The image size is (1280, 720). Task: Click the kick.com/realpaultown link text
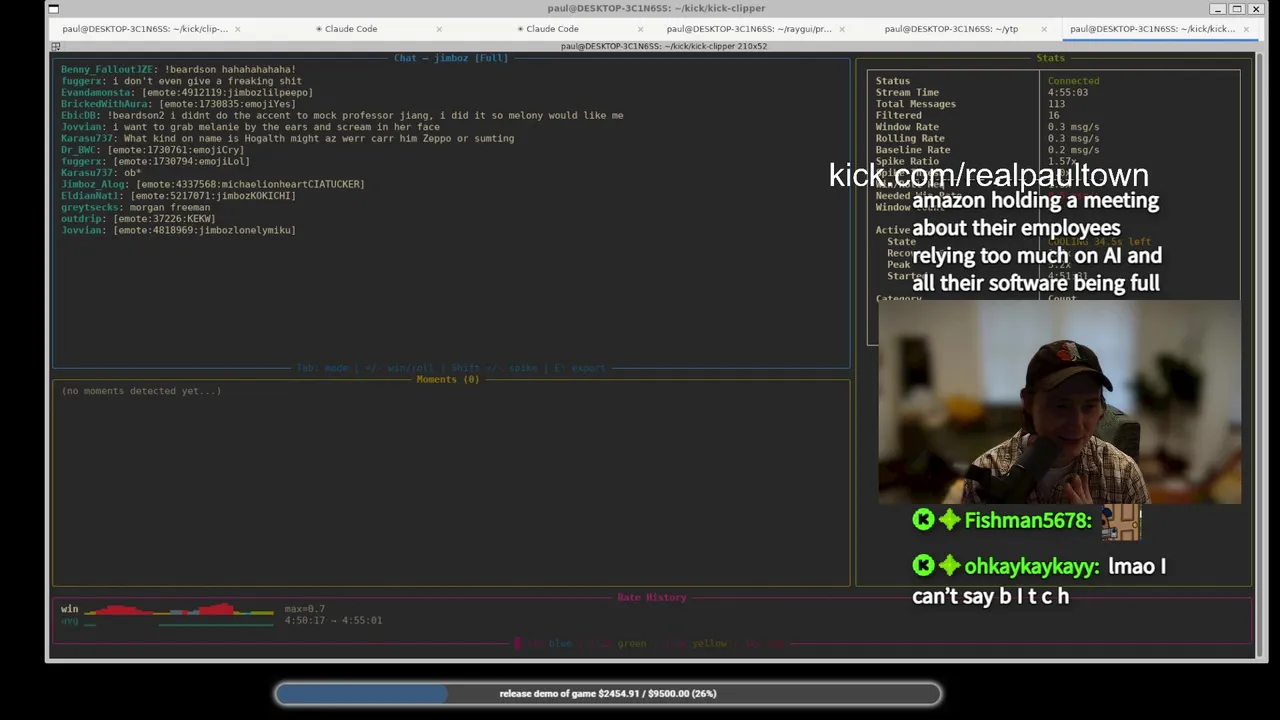988,175
